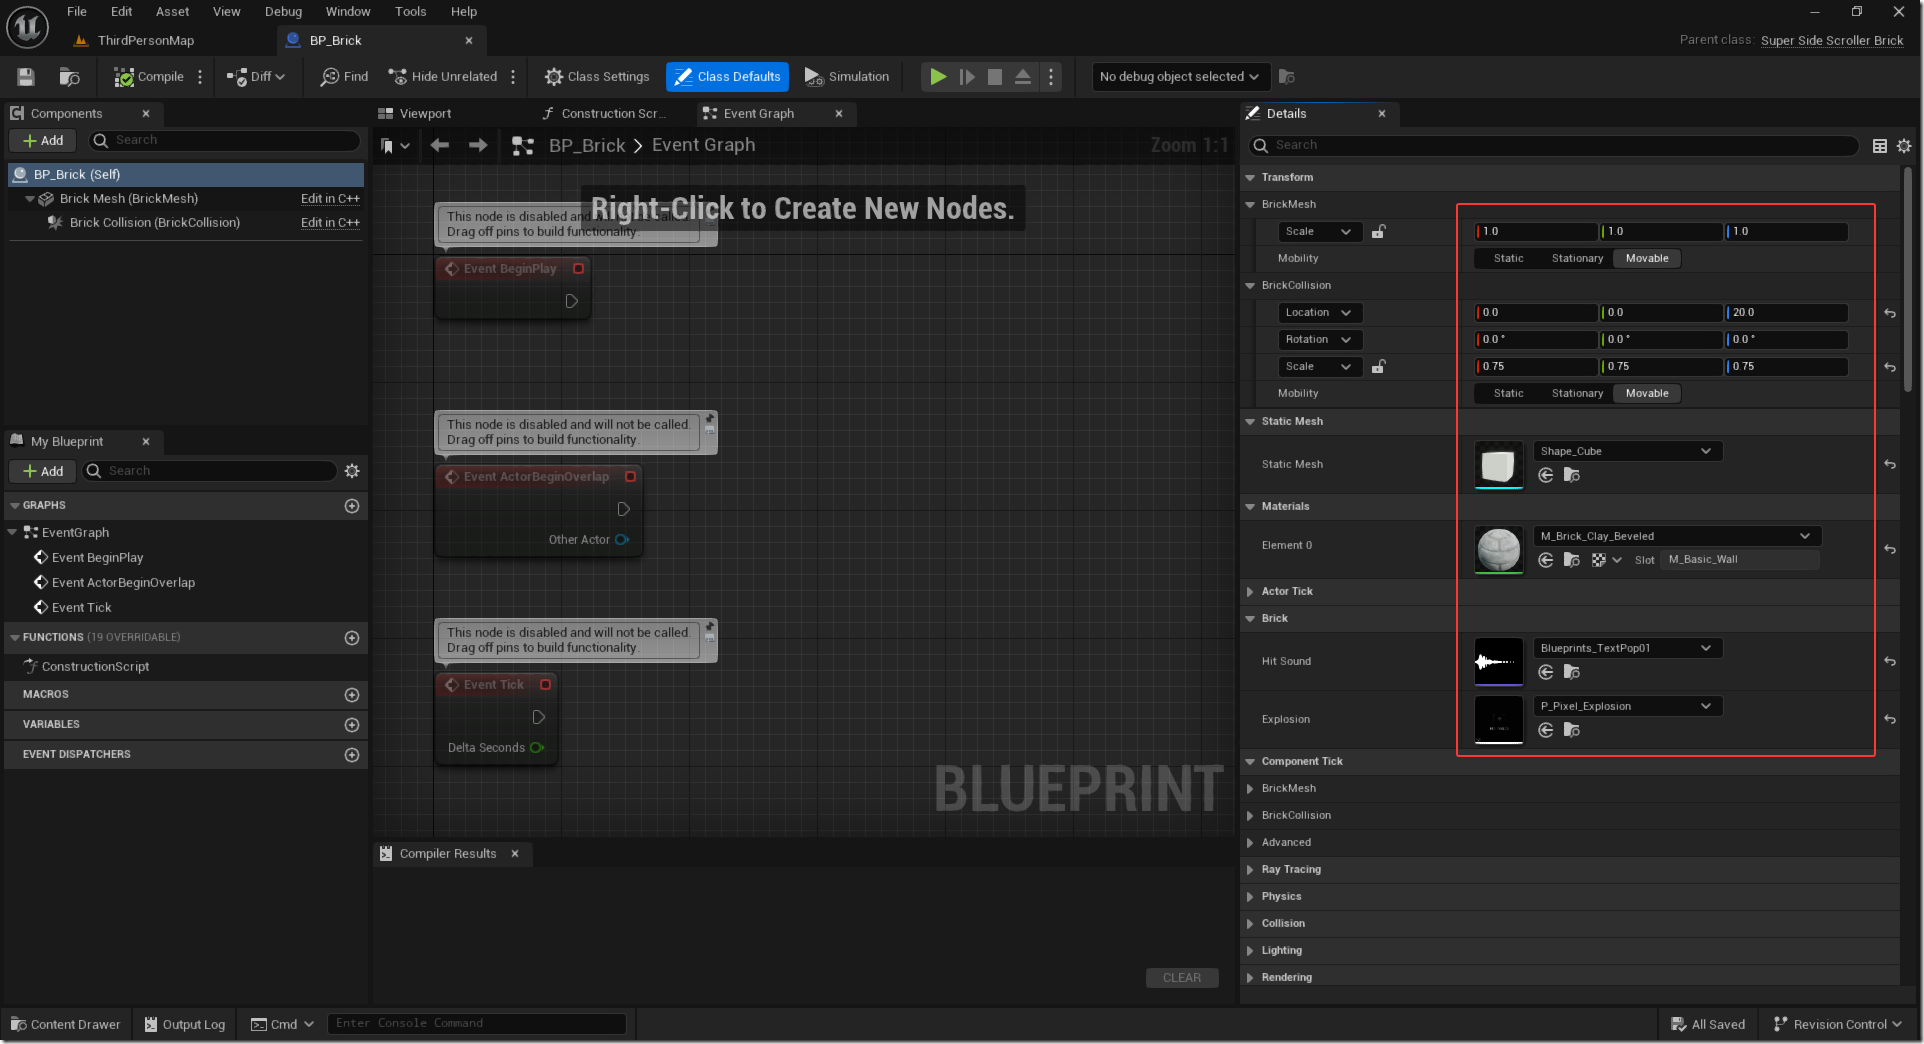The height and width of the screenshot is (1044, 1924).
Task: Open My Blueprint view options gear
Action: tap(352, 471)
